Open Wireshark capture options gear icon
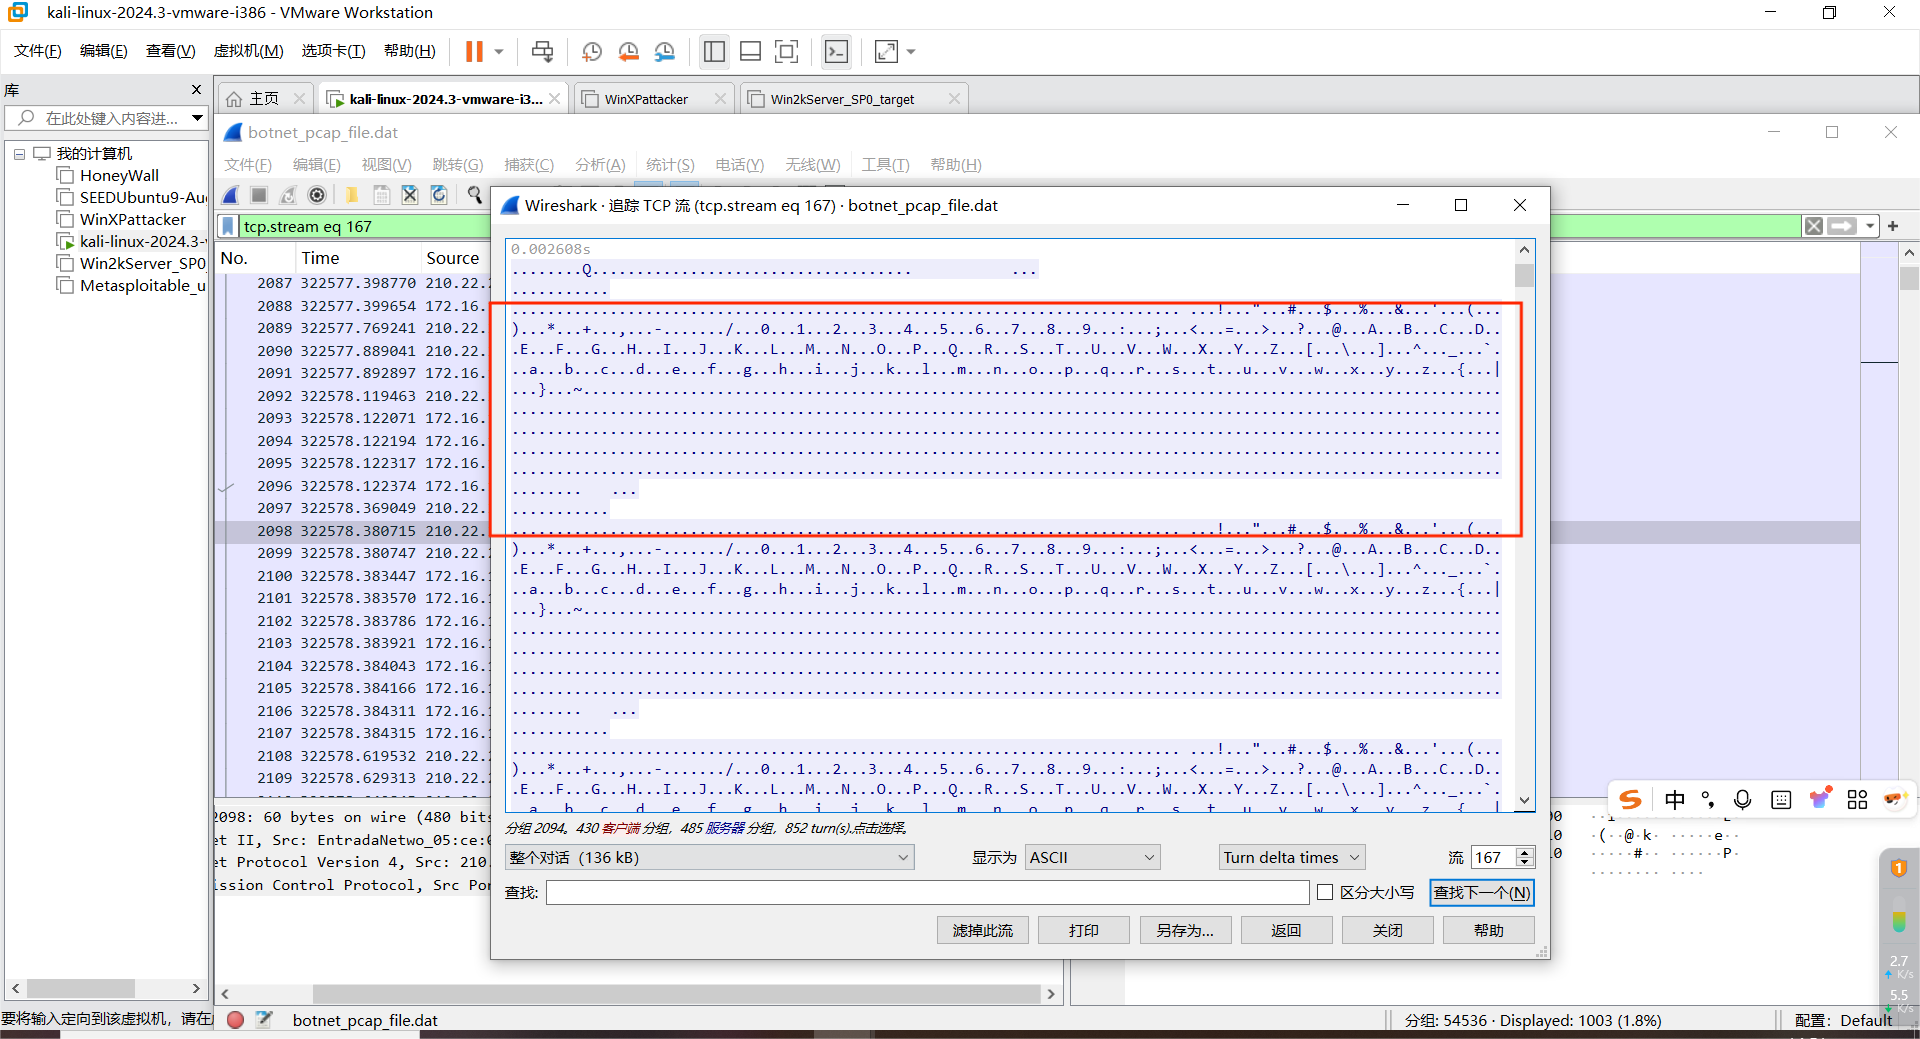1920x1039 pixels. (x=317, y=195)
